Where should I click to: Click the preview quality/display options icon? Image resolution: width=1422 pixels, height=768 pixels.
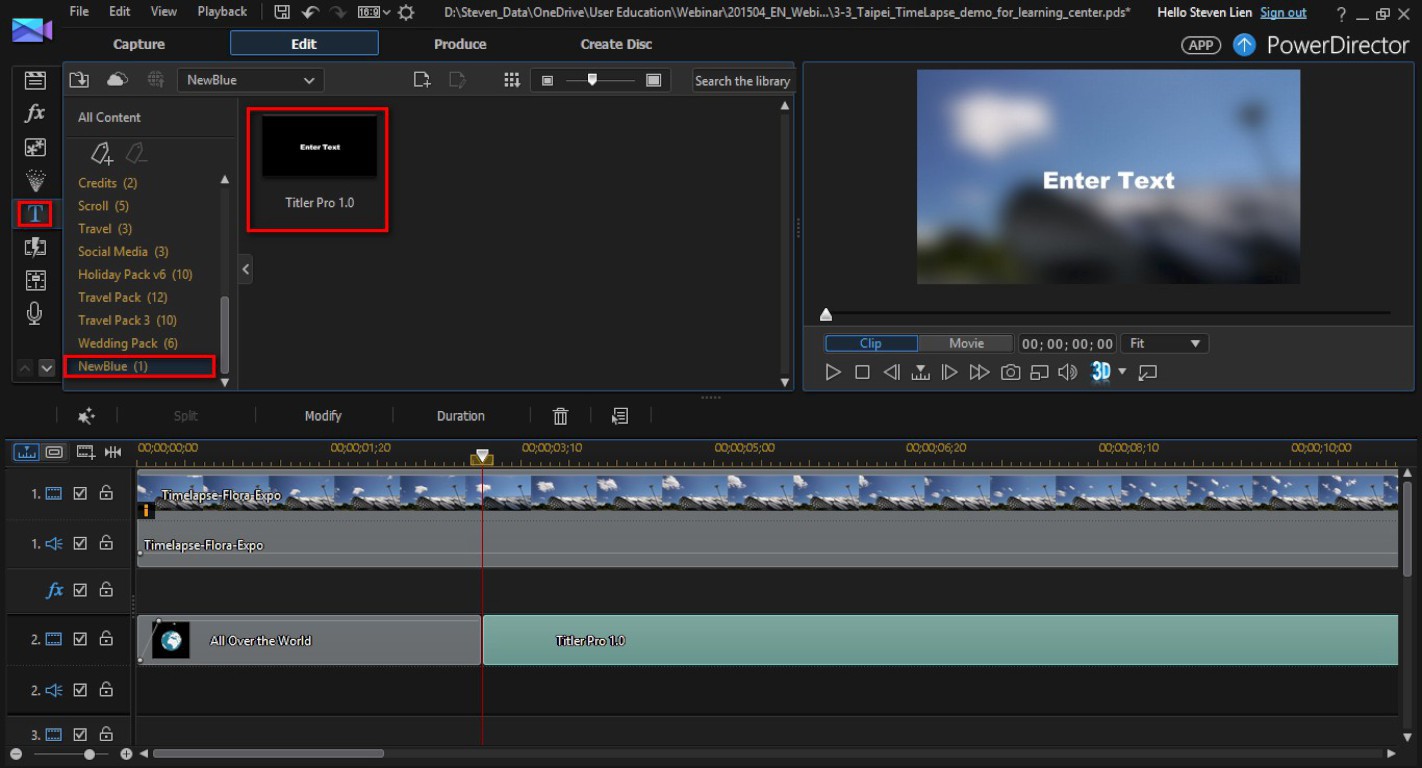[x=1039, y=372]
